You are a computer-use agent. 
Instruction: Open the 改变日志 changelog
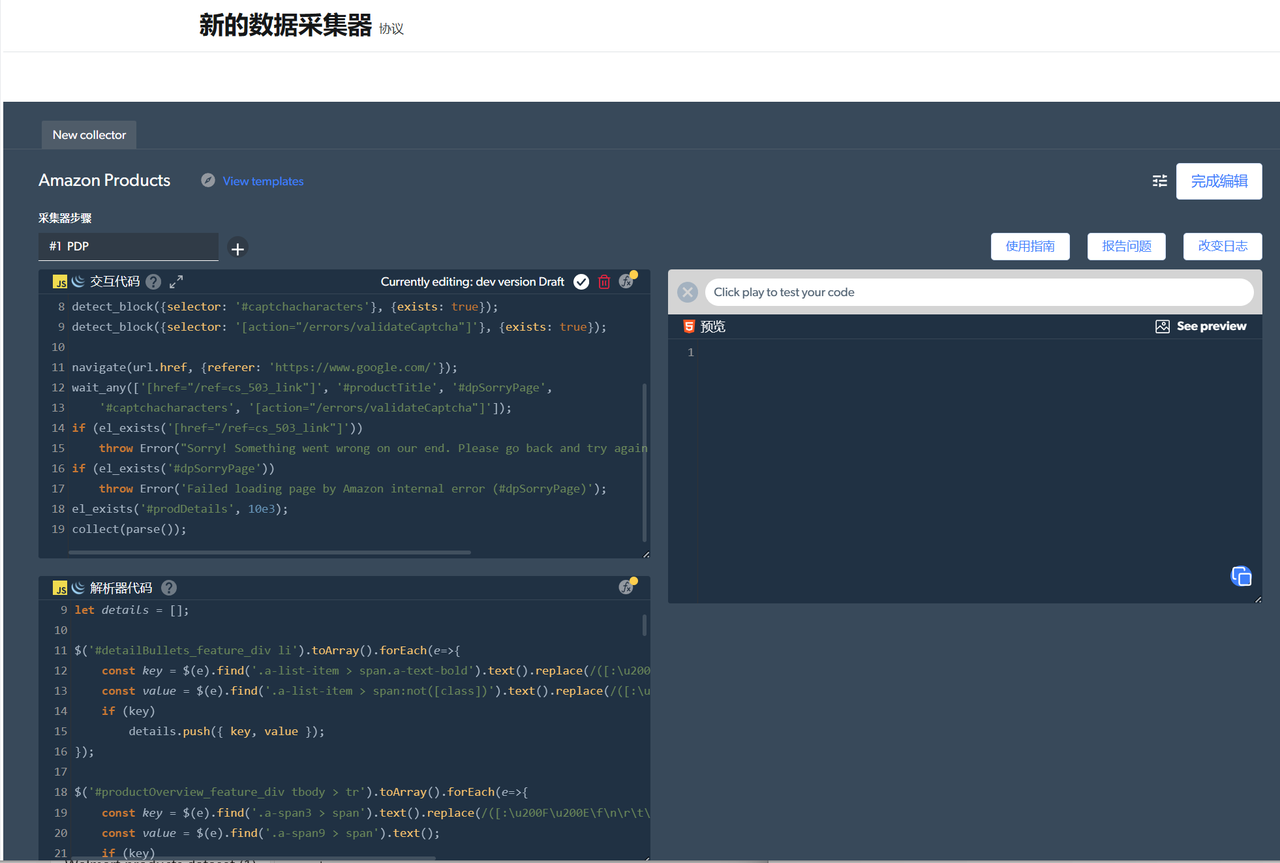tap(1222, 246)
